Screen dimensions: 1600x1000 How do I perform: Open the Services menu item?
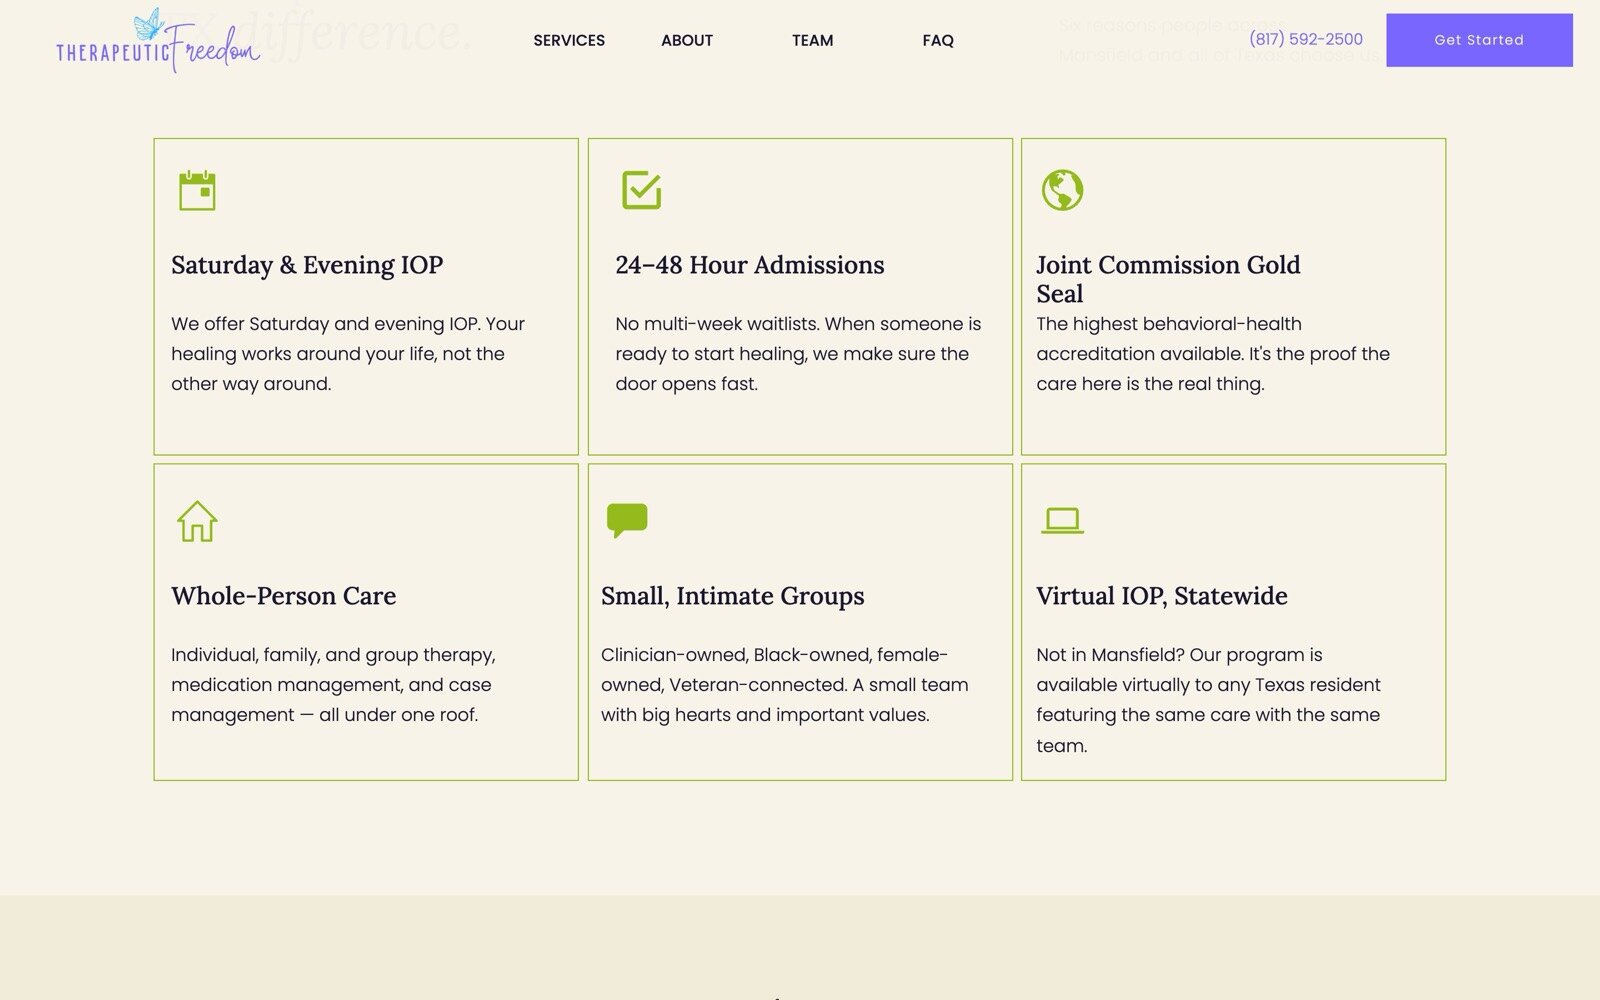click(x=569, y=40)
